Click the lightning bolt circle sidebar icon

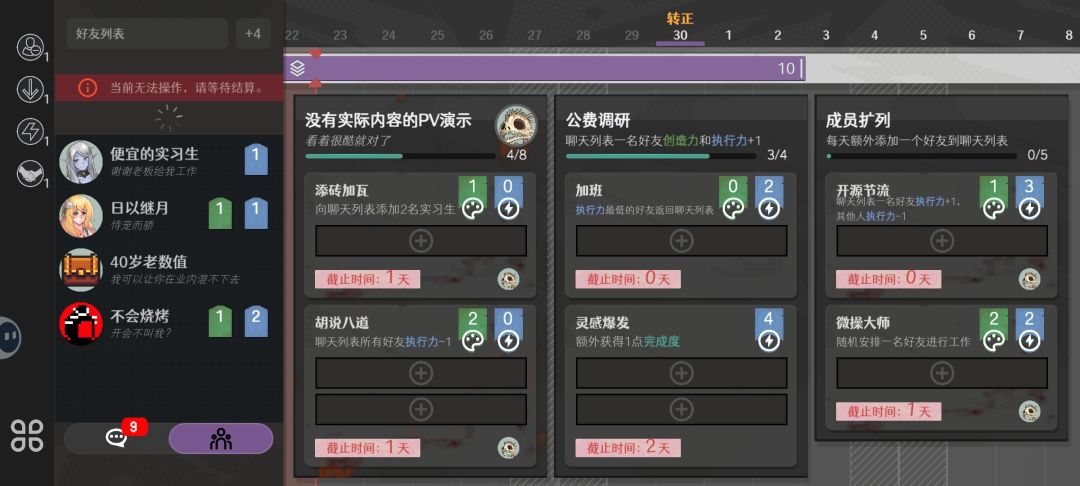(30, 131)
